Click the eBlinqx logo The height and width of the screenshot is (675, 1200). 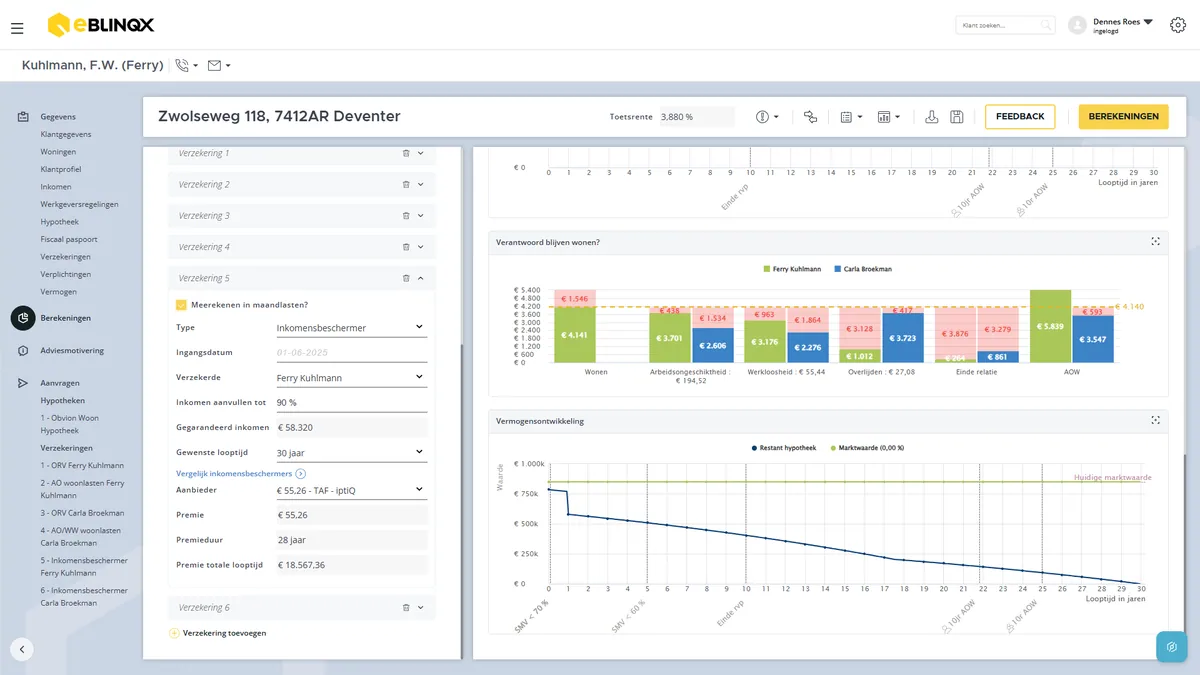(101, 25)
